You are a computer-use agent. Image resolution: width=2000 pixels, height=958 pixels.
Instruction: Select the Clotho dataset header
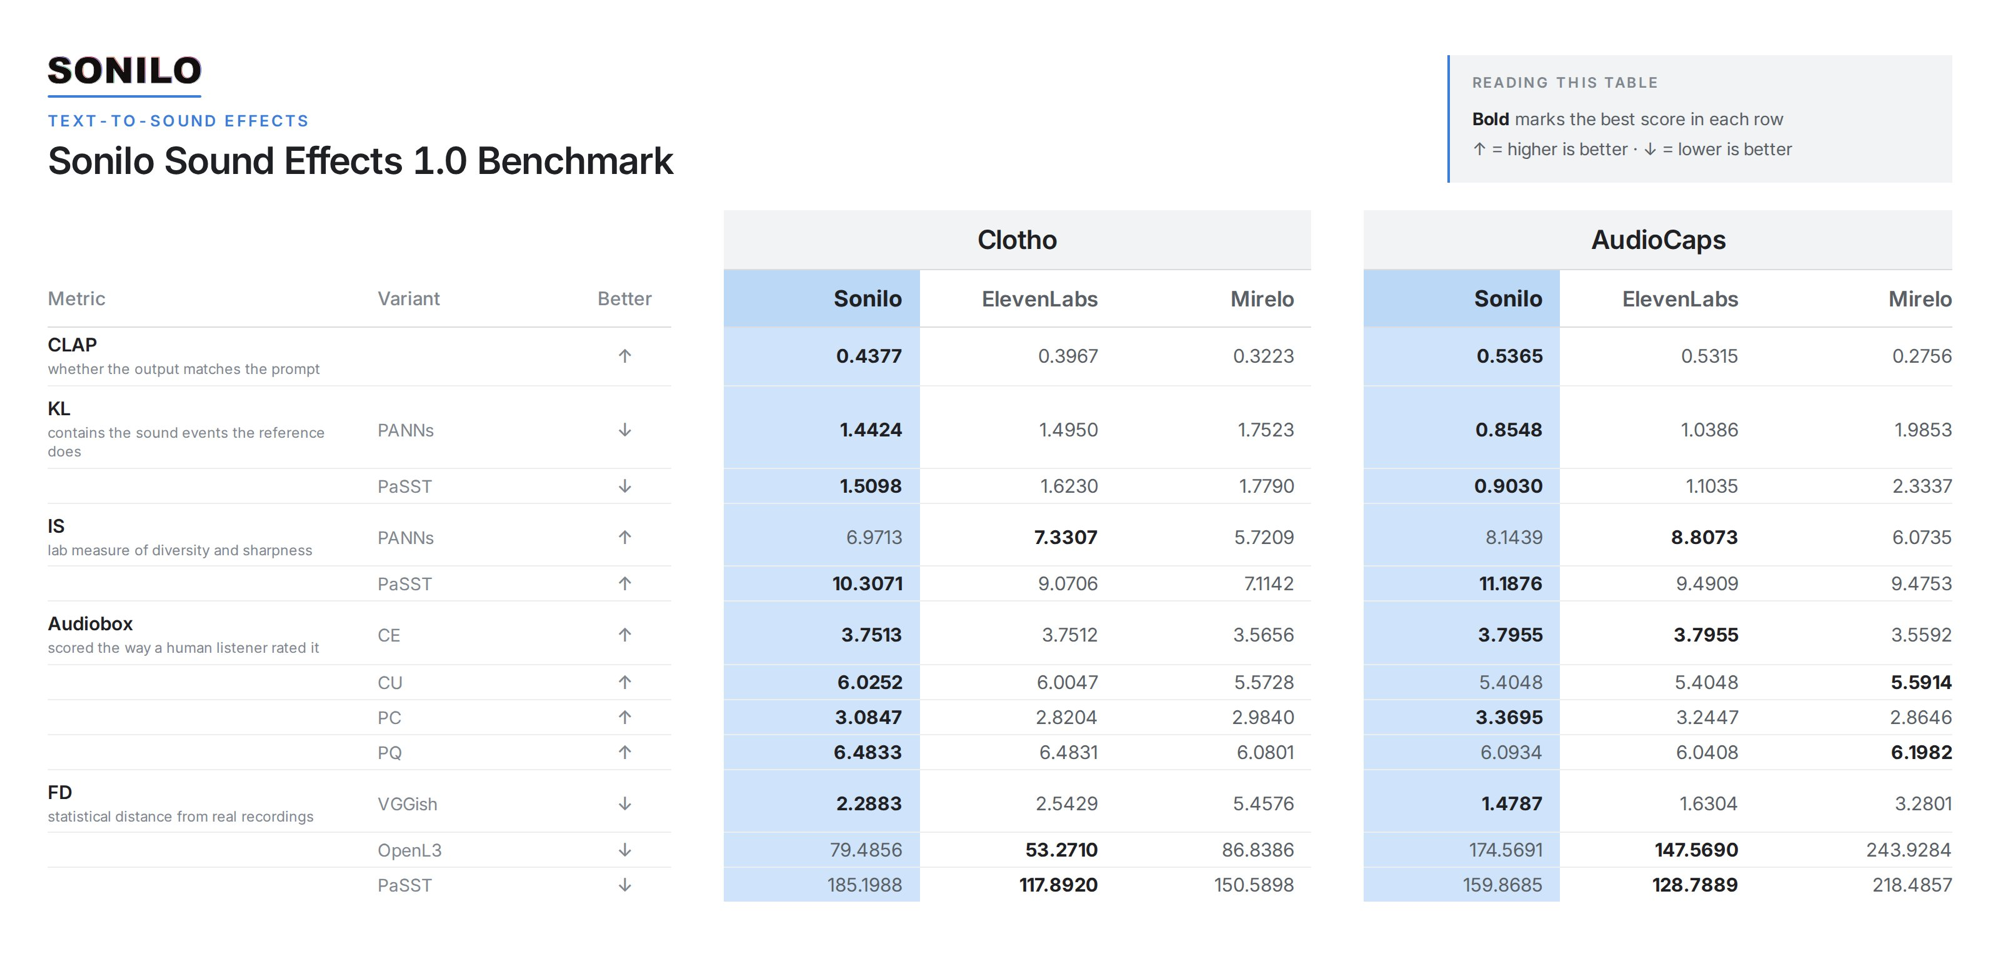1017,240
